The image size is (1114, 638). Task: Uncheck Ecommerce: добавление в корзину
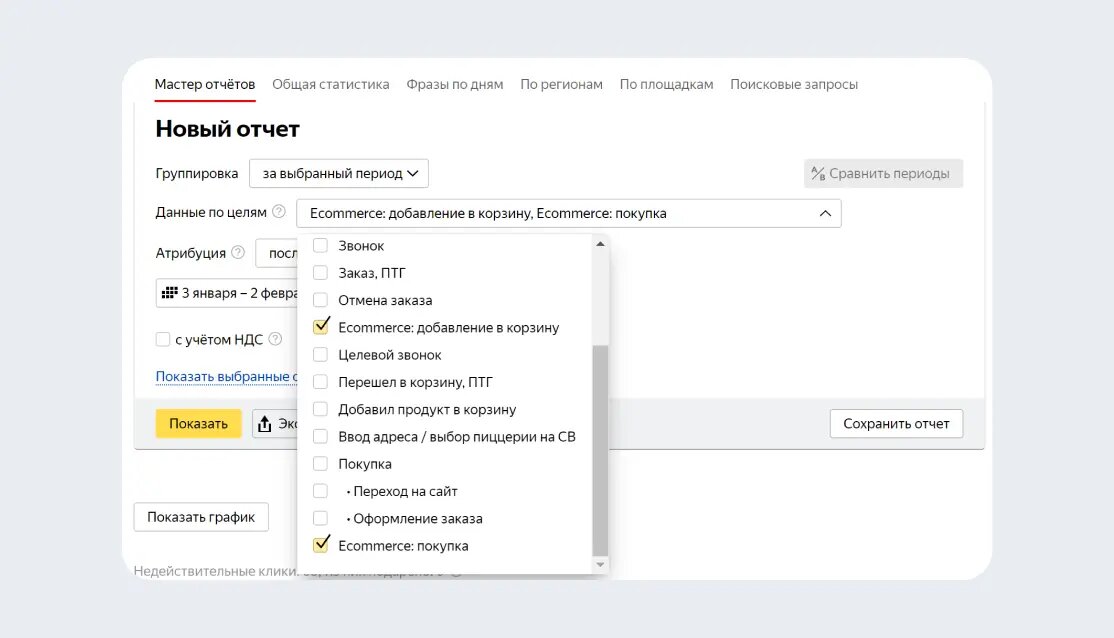(321, 326)
